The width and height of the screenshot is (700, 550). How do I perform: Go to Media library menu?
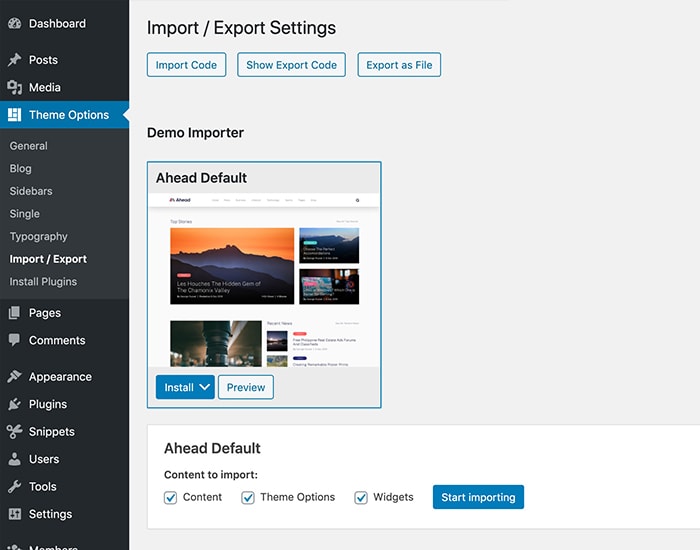pyautogui.click(x=45, y=88)
